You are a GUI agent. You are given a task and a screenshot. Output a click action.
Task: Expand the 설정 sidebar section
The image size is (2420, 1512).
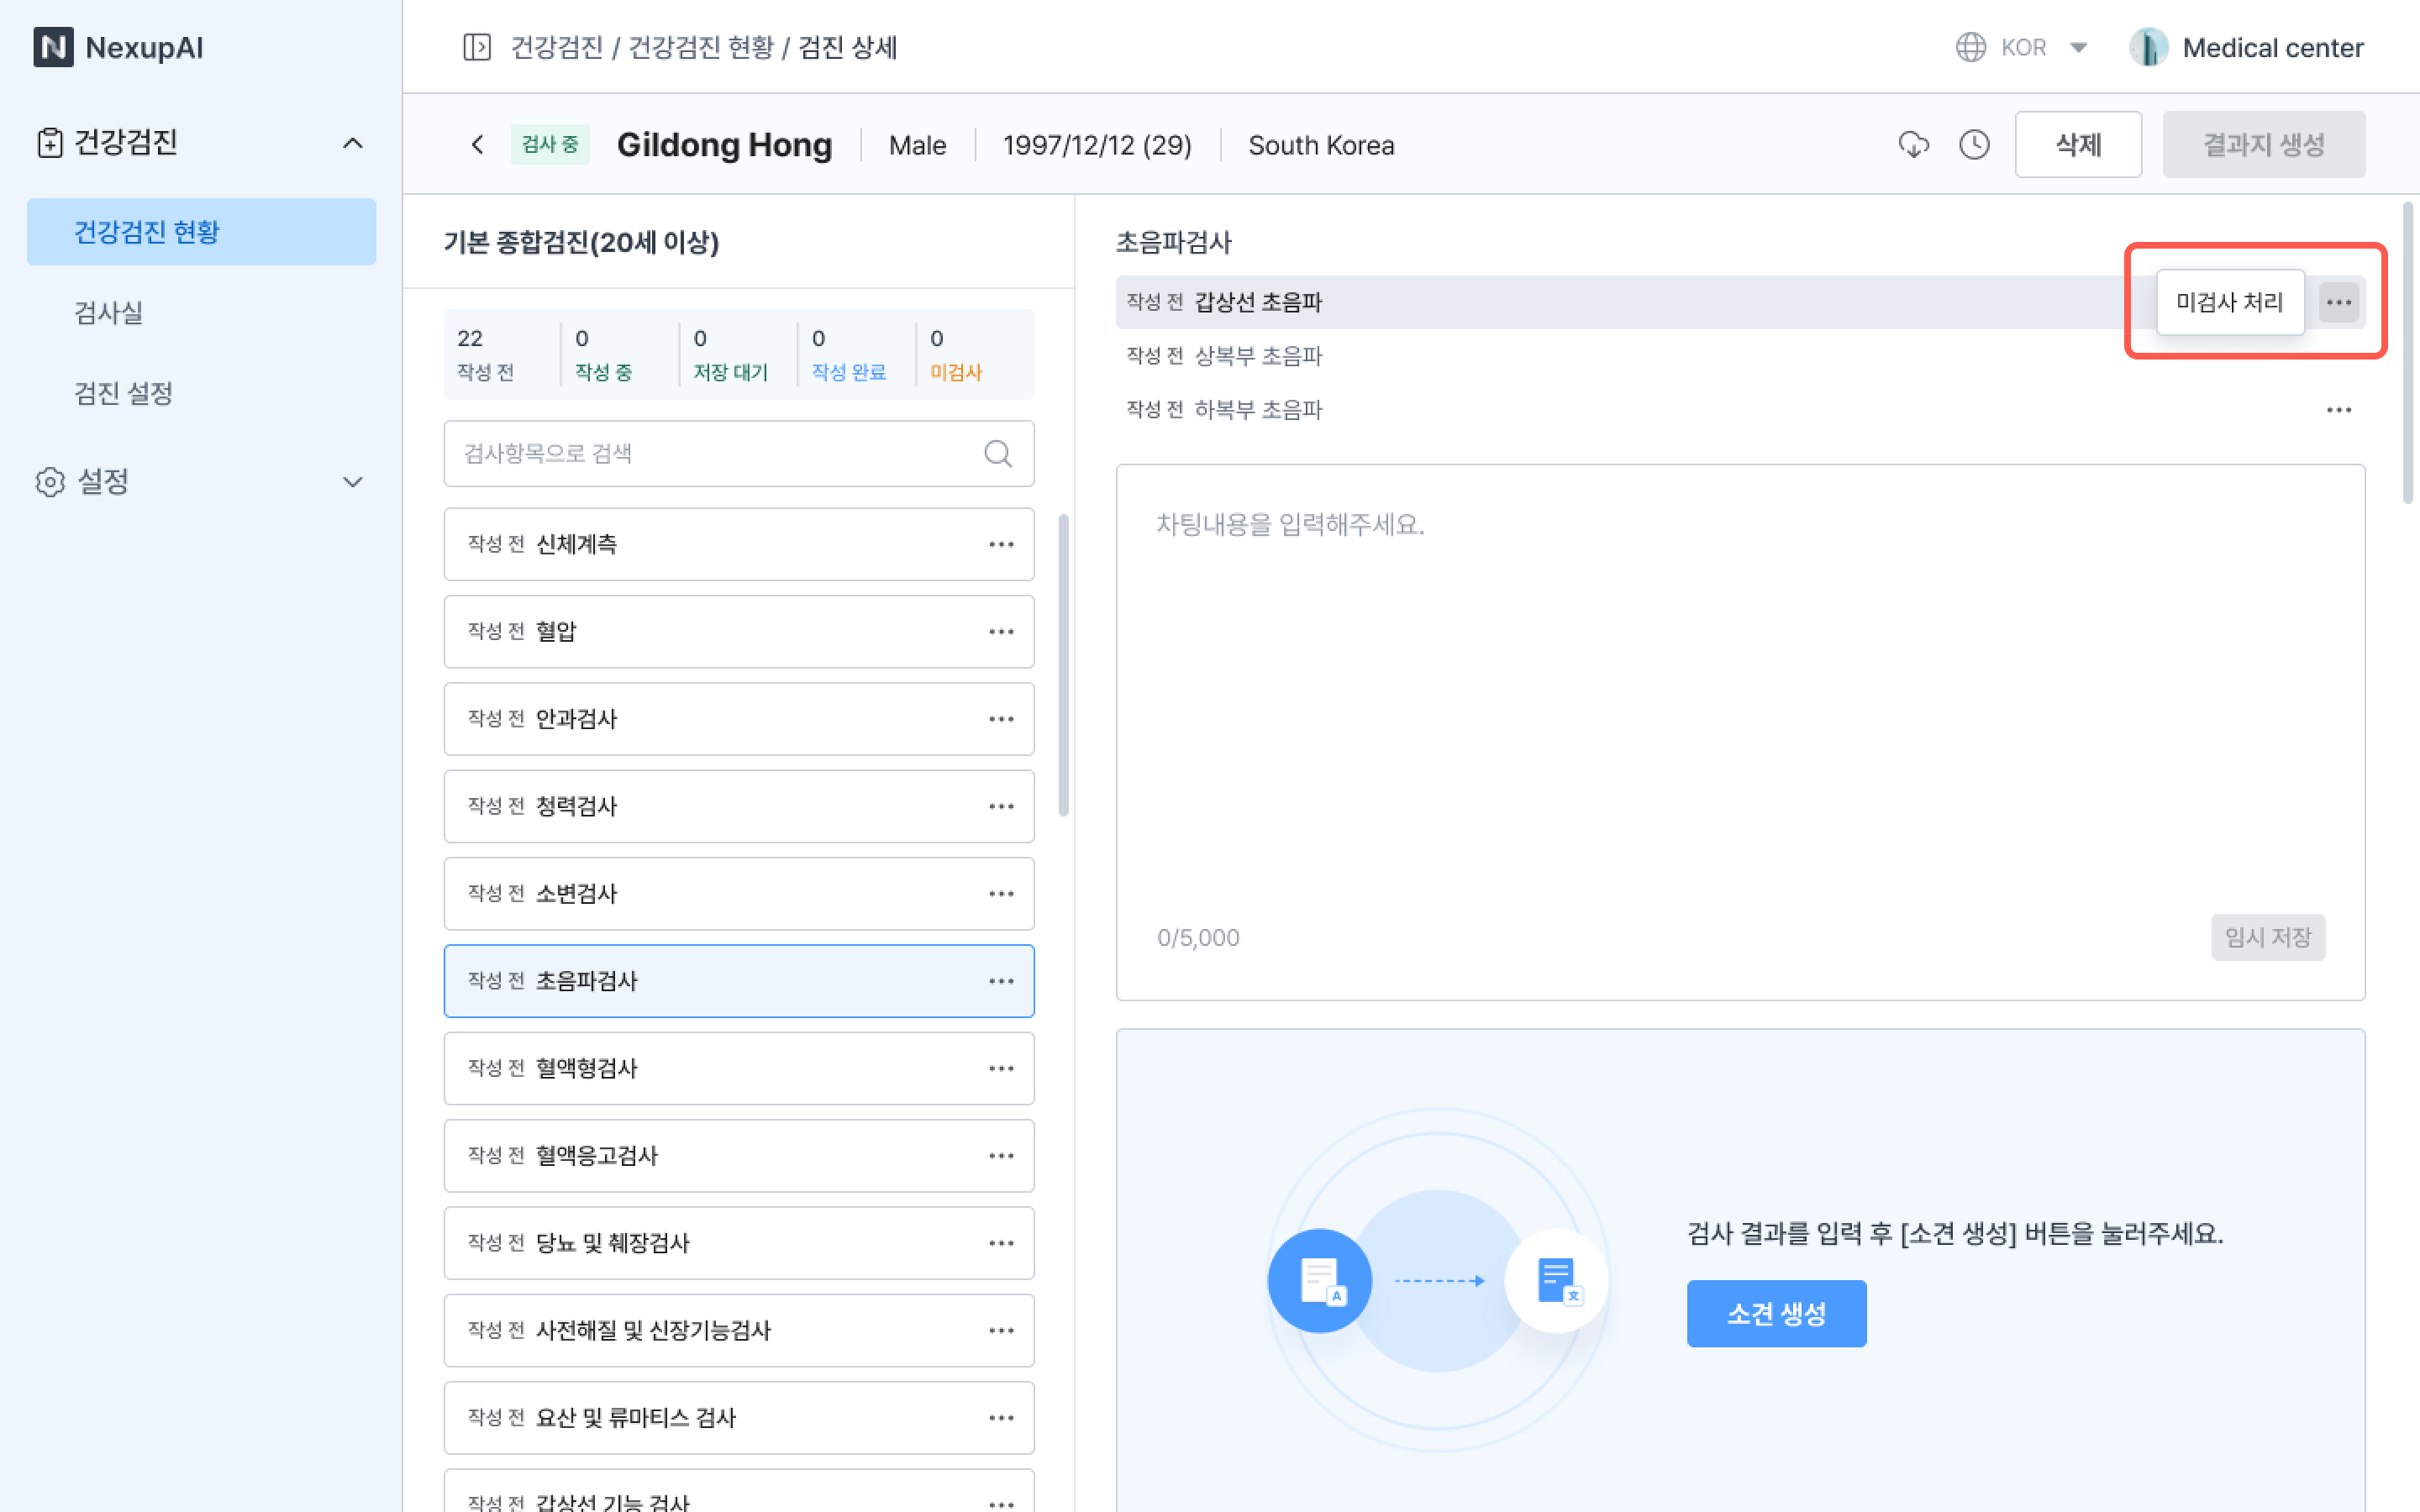click(352, 482)
